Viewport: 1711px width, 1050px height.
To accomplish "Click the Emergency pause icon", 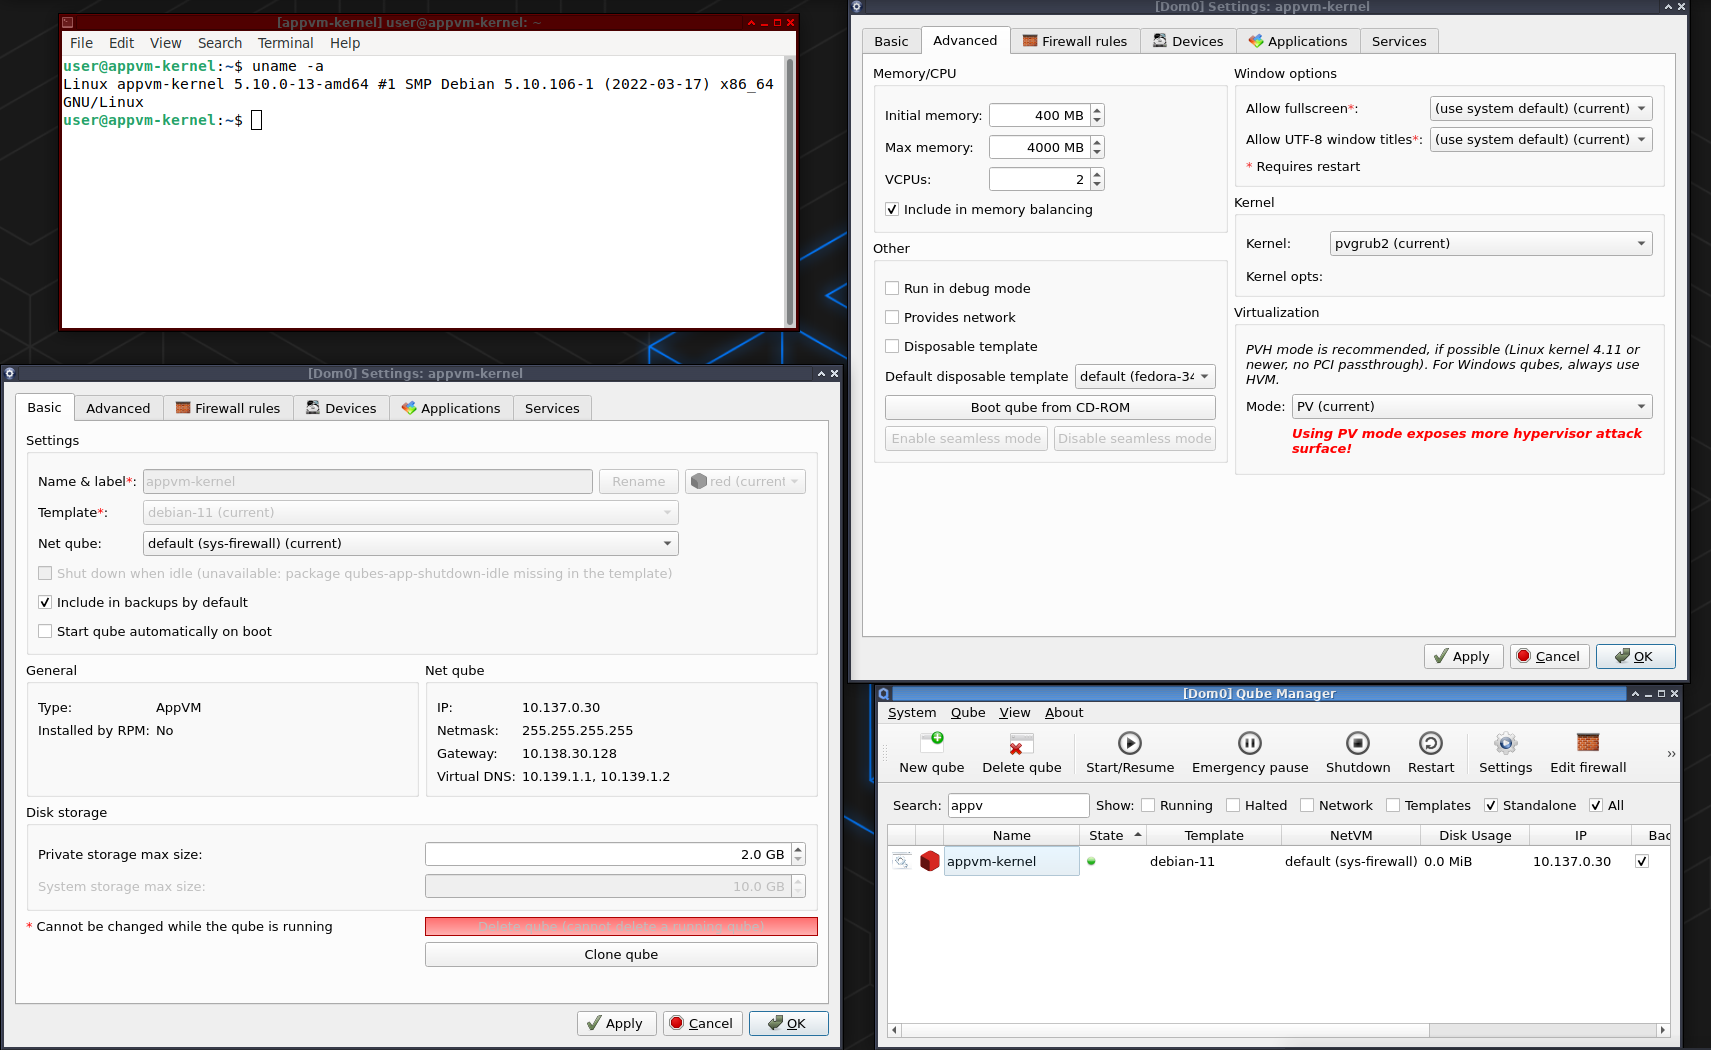I will click(x=1249, y=744).
